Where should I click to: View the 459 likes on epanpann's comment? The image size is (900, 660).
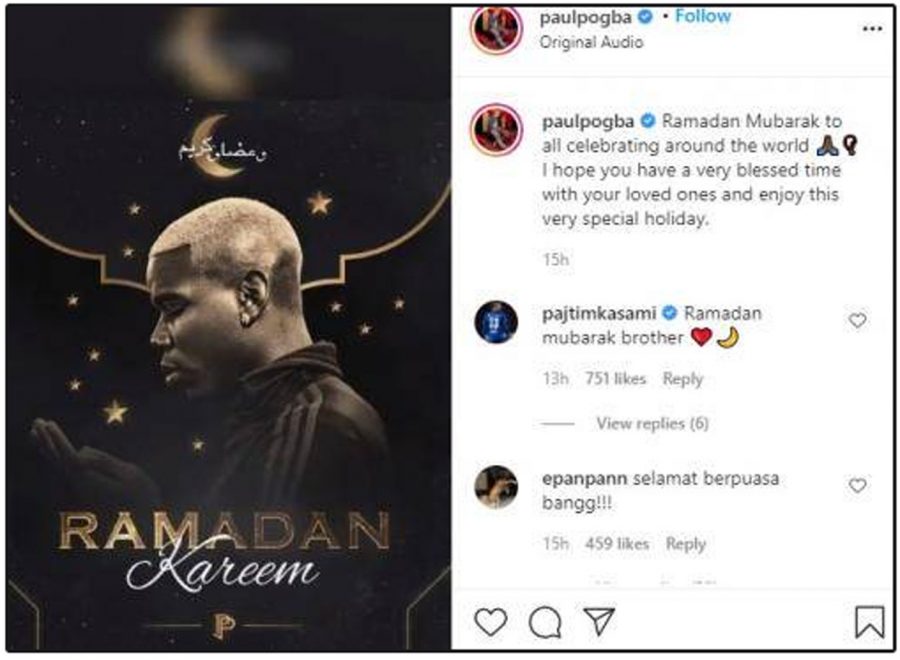point(617,543)
